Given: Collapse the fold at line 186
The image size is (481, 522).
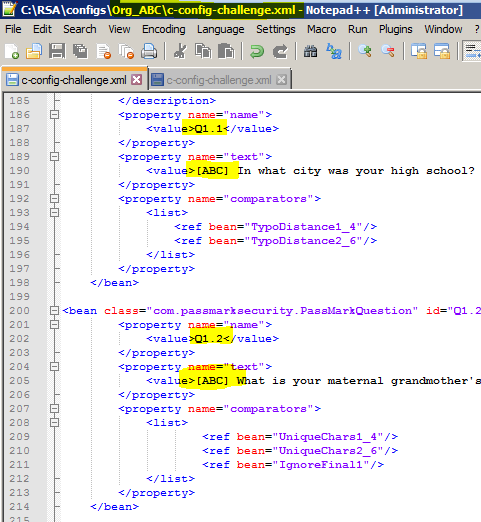Looking at the screenshot, I should point(54,115).
